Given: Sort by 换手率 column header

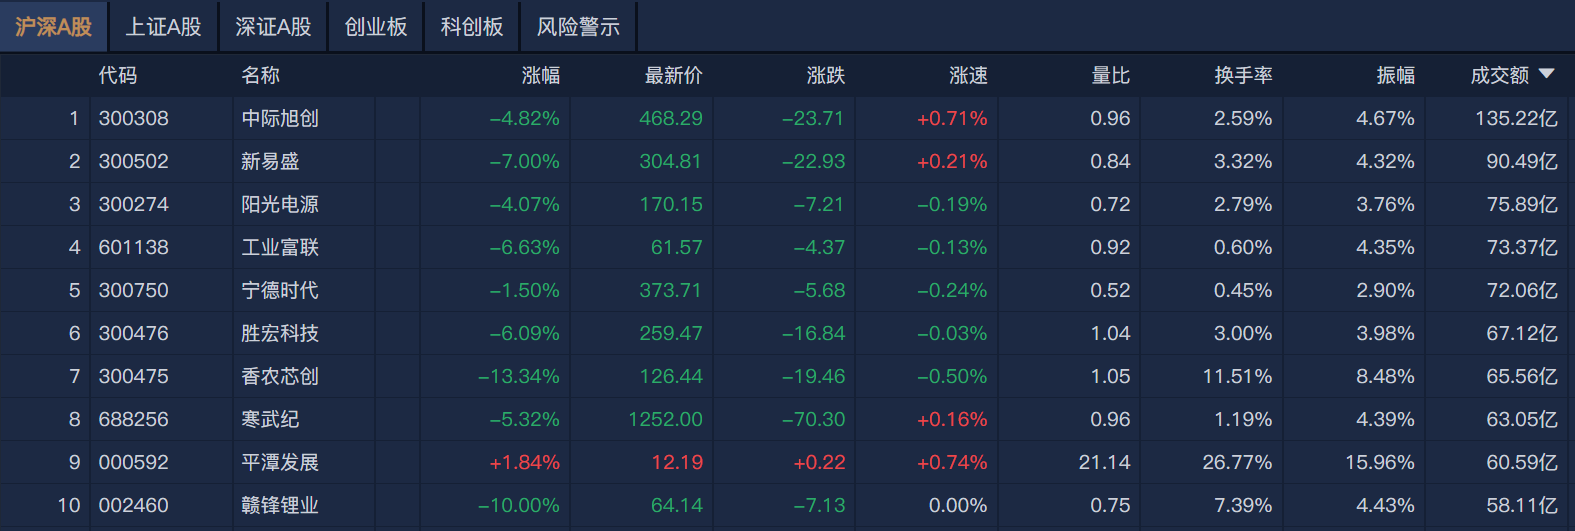Looking at the screenshot, I should [x=1243, y=76].
